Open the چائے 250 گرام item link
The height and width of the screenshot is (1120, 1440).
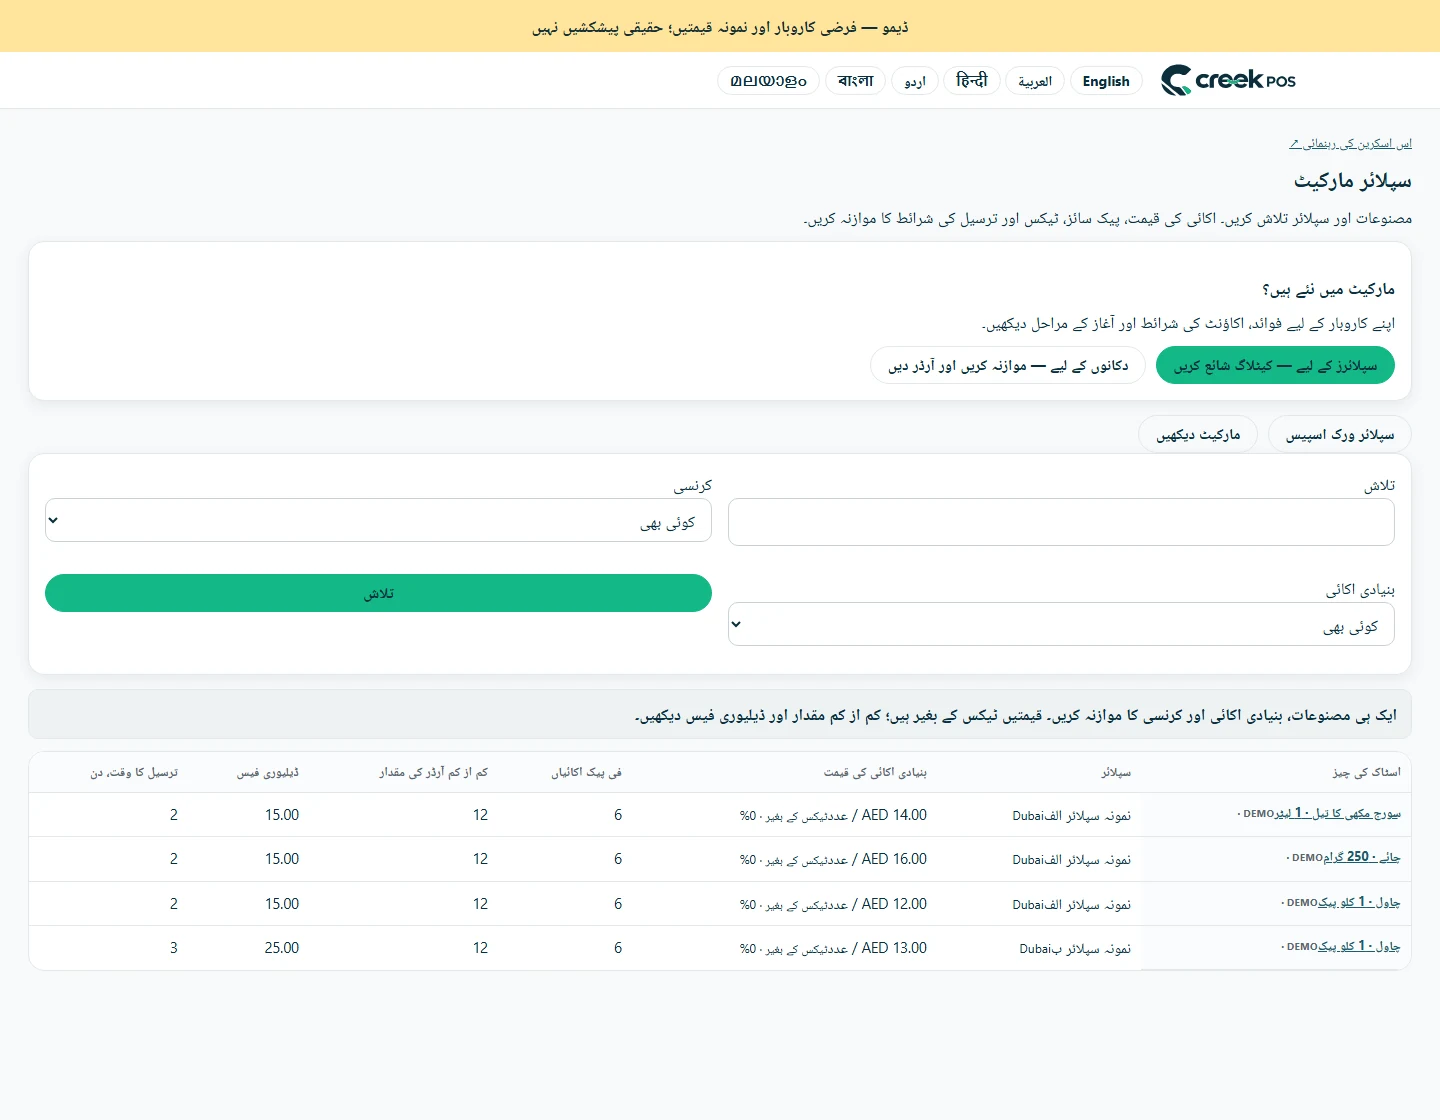click(1362, 857)
